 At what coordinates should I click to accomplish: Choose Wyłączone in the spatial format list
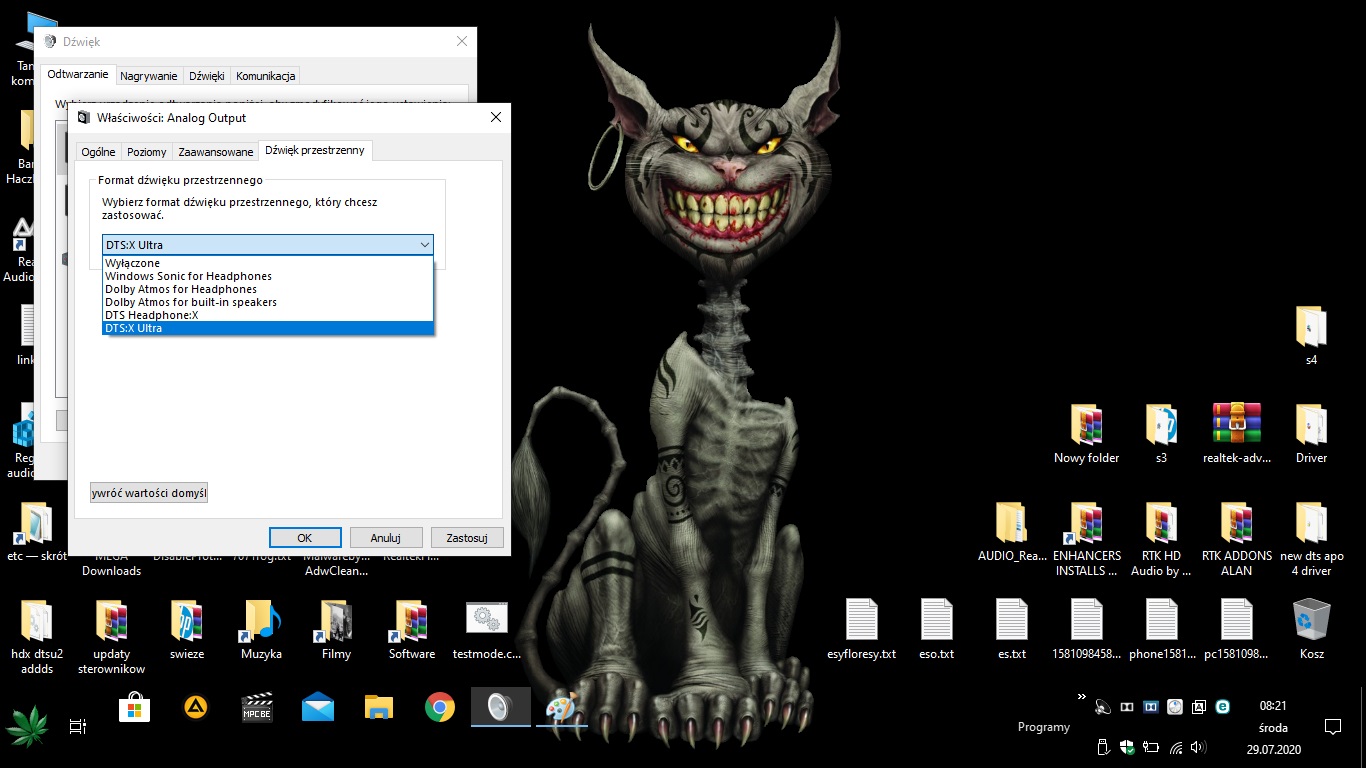pos(268,263)
